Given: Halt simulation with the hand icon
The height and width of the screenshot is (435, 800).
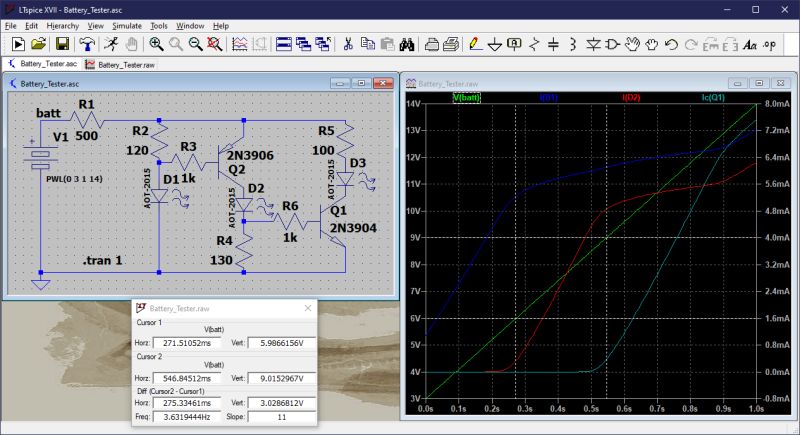Looking at the screenshot, I should (132, 44).
